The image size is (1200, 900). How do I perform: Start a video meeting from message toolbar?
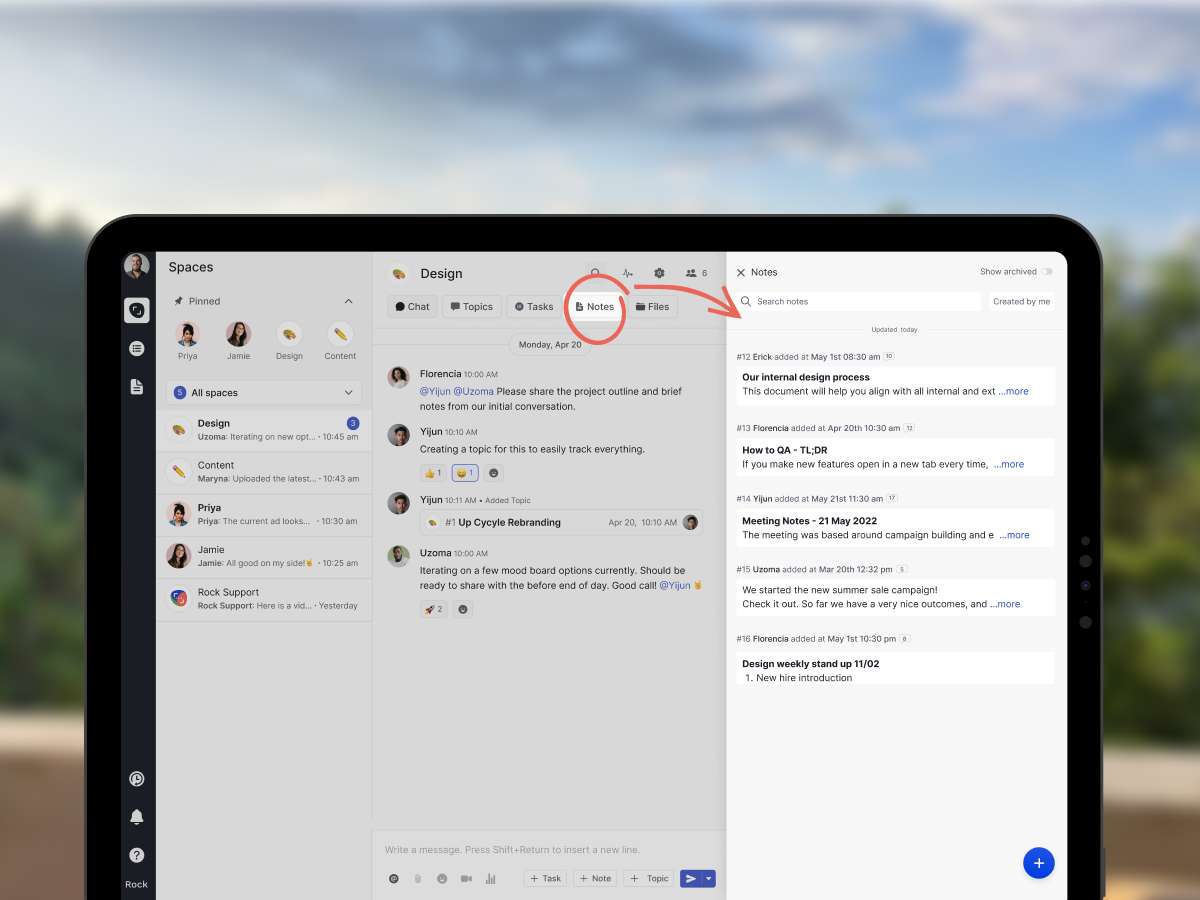466,879
